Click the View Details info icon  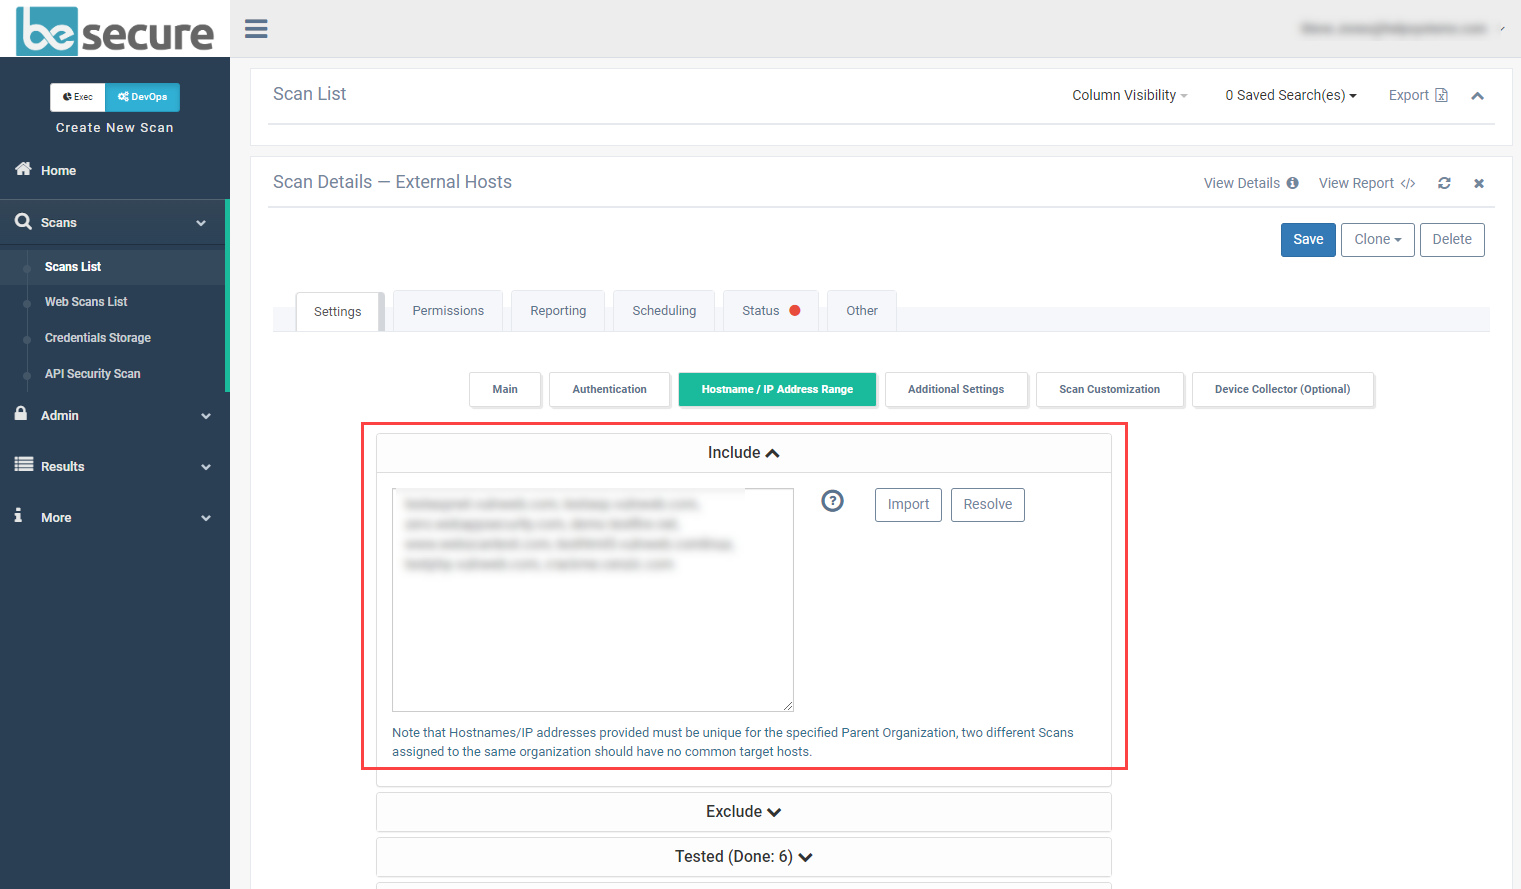1292,183
